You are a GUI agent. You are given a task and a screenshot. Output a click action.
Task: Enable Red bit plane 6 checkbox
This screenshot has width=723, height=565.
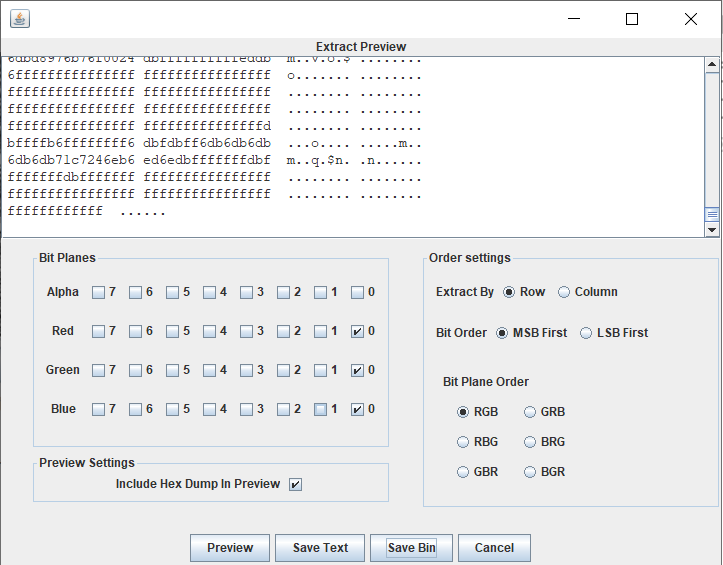[135, 331]
